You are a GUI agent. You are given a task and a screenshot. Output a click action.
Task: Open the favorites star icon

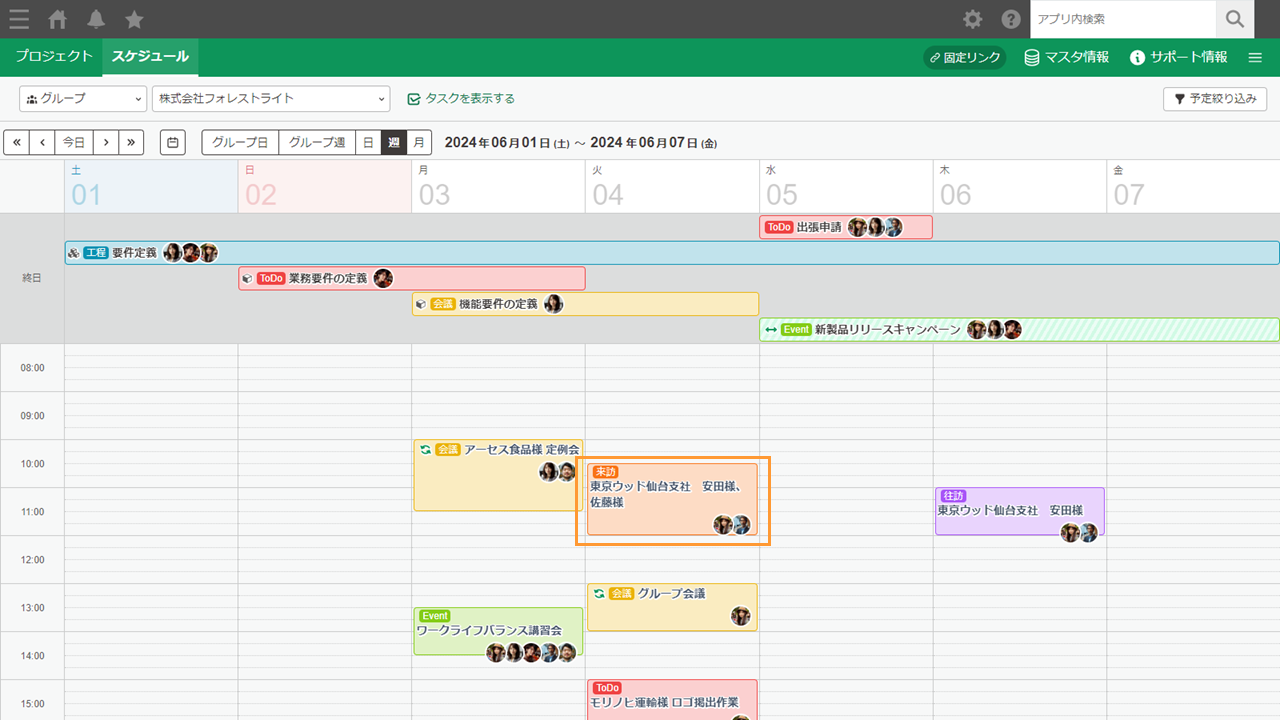point(134,19)
